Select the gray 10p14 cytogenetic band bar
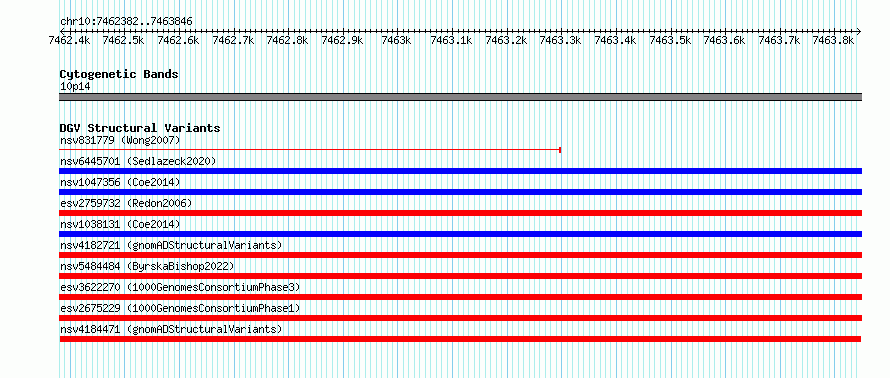Viewport: 890px width, 378px height. (460, 97)
